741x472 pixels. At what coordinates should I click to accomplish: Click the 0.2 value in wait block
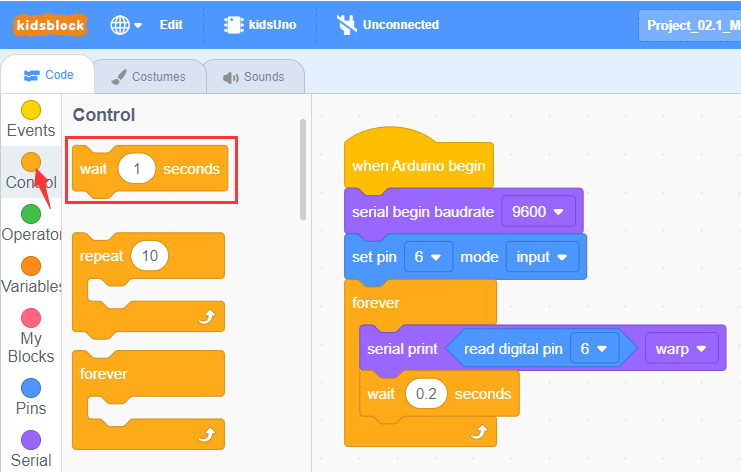(426, 394)
